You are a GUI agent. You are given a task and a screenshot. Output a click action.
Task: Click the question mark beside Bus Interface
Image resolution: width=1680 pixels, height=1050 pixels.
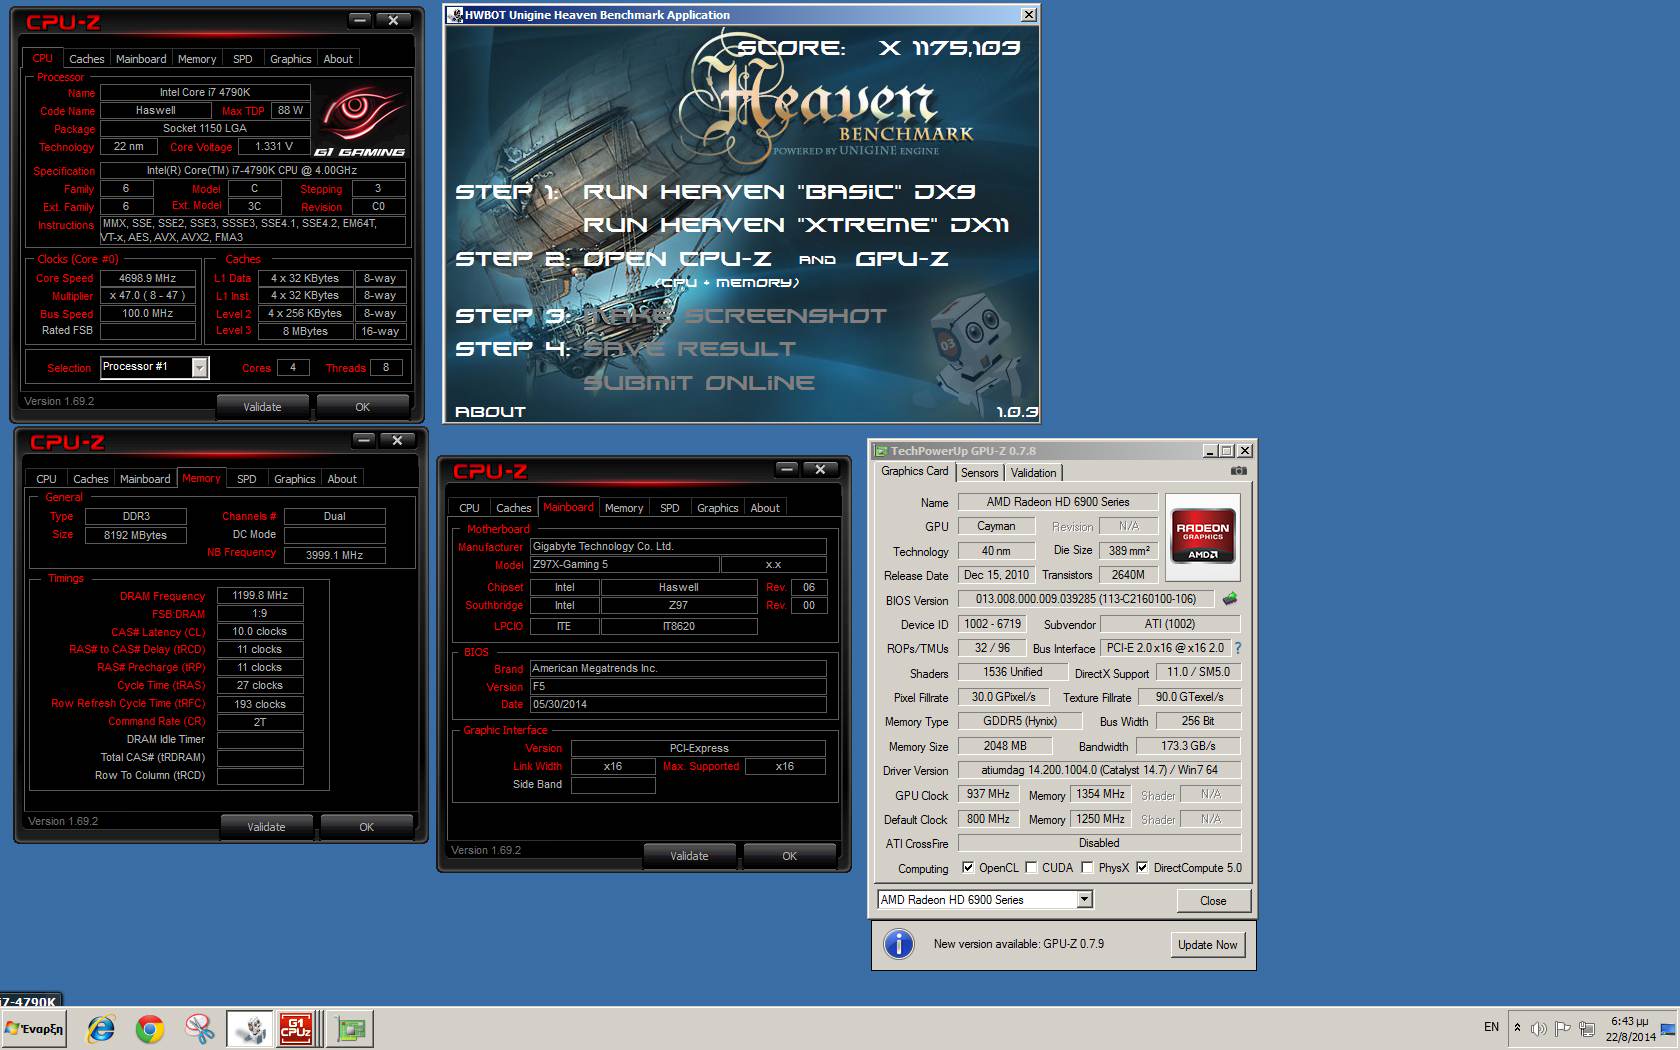tap(1238, 648)
